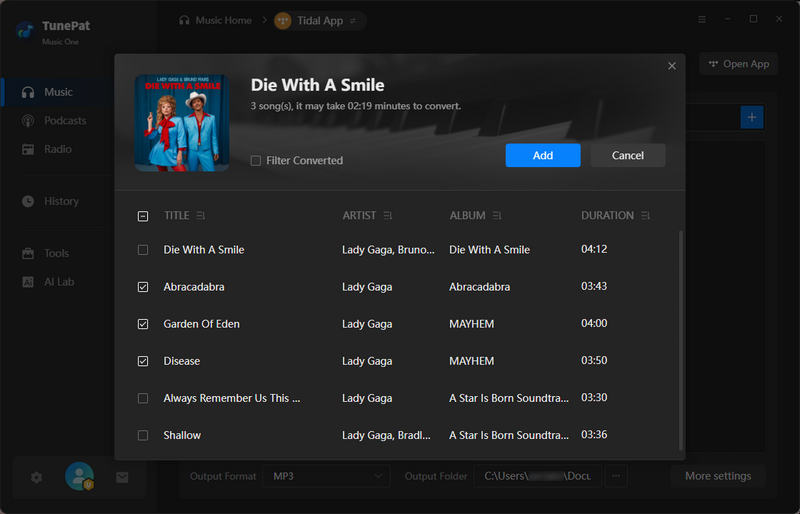Enable the Filter Converted checkbox
Image resolution: width=800 pixels, height=514 pixels.
pyautogui.click(x=256, y=161)
